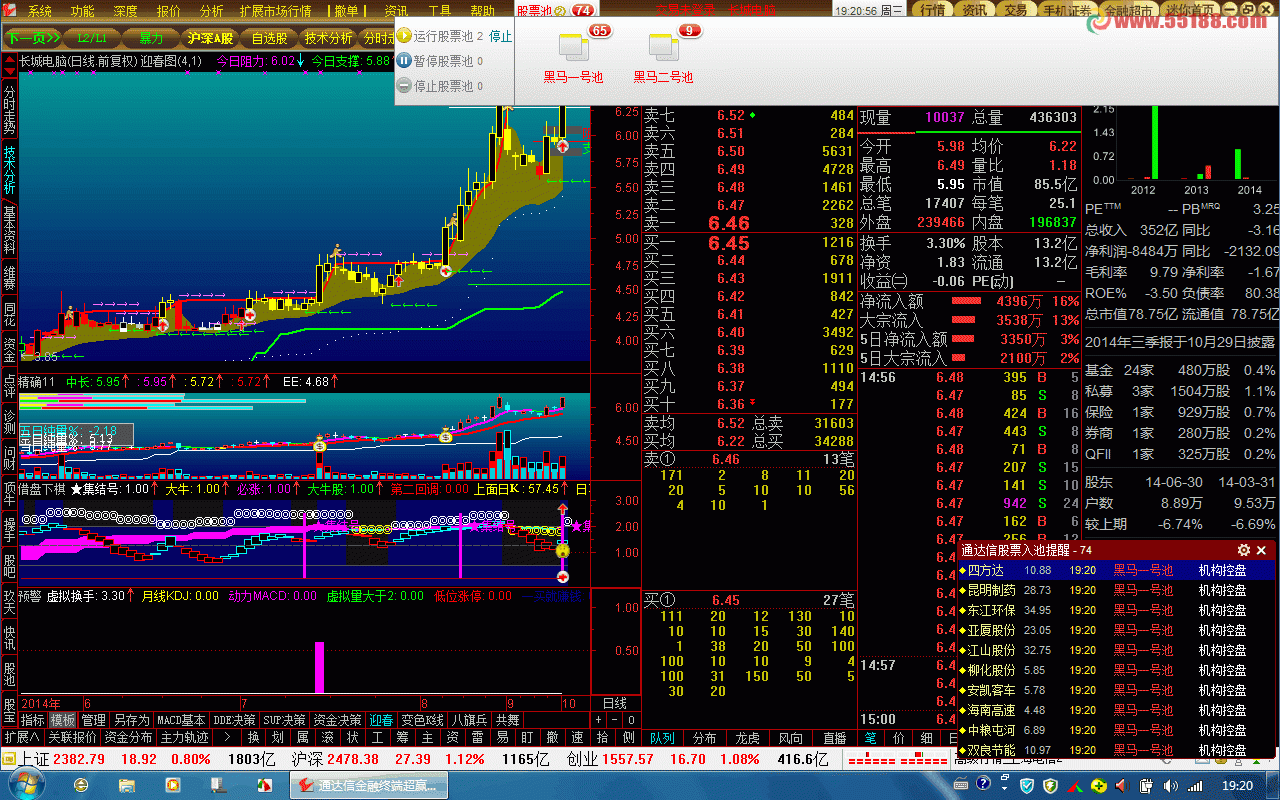
Task: Click the 暴力 button
Action: 151,38
